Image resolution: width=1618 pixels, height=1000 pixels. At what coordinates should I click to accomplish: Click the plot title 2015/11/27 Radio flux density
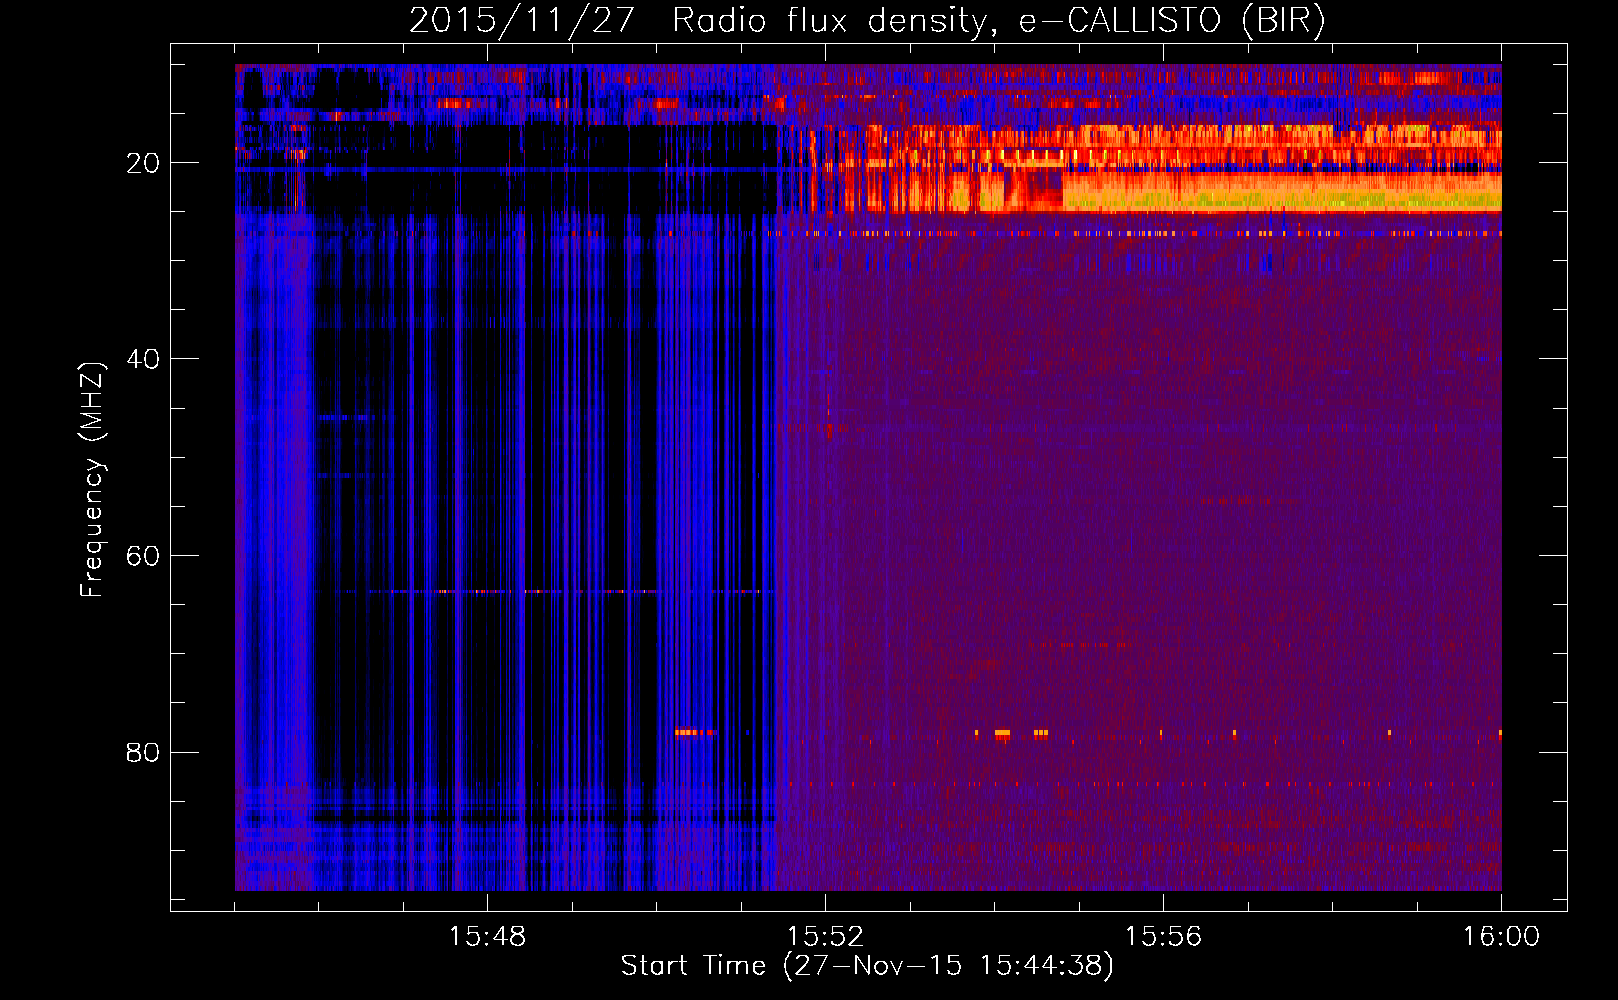coord(867,20)
